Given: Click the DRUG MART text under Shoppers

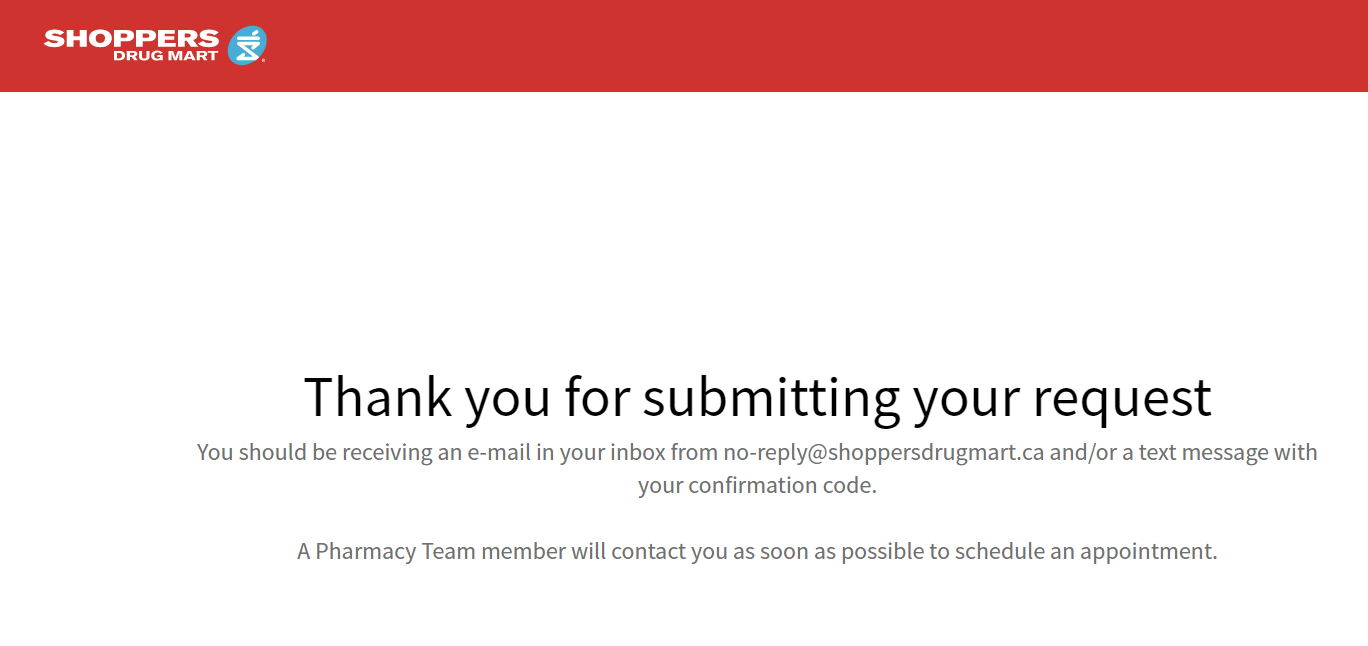Looking at the screenshot, I should coord(165,56).
